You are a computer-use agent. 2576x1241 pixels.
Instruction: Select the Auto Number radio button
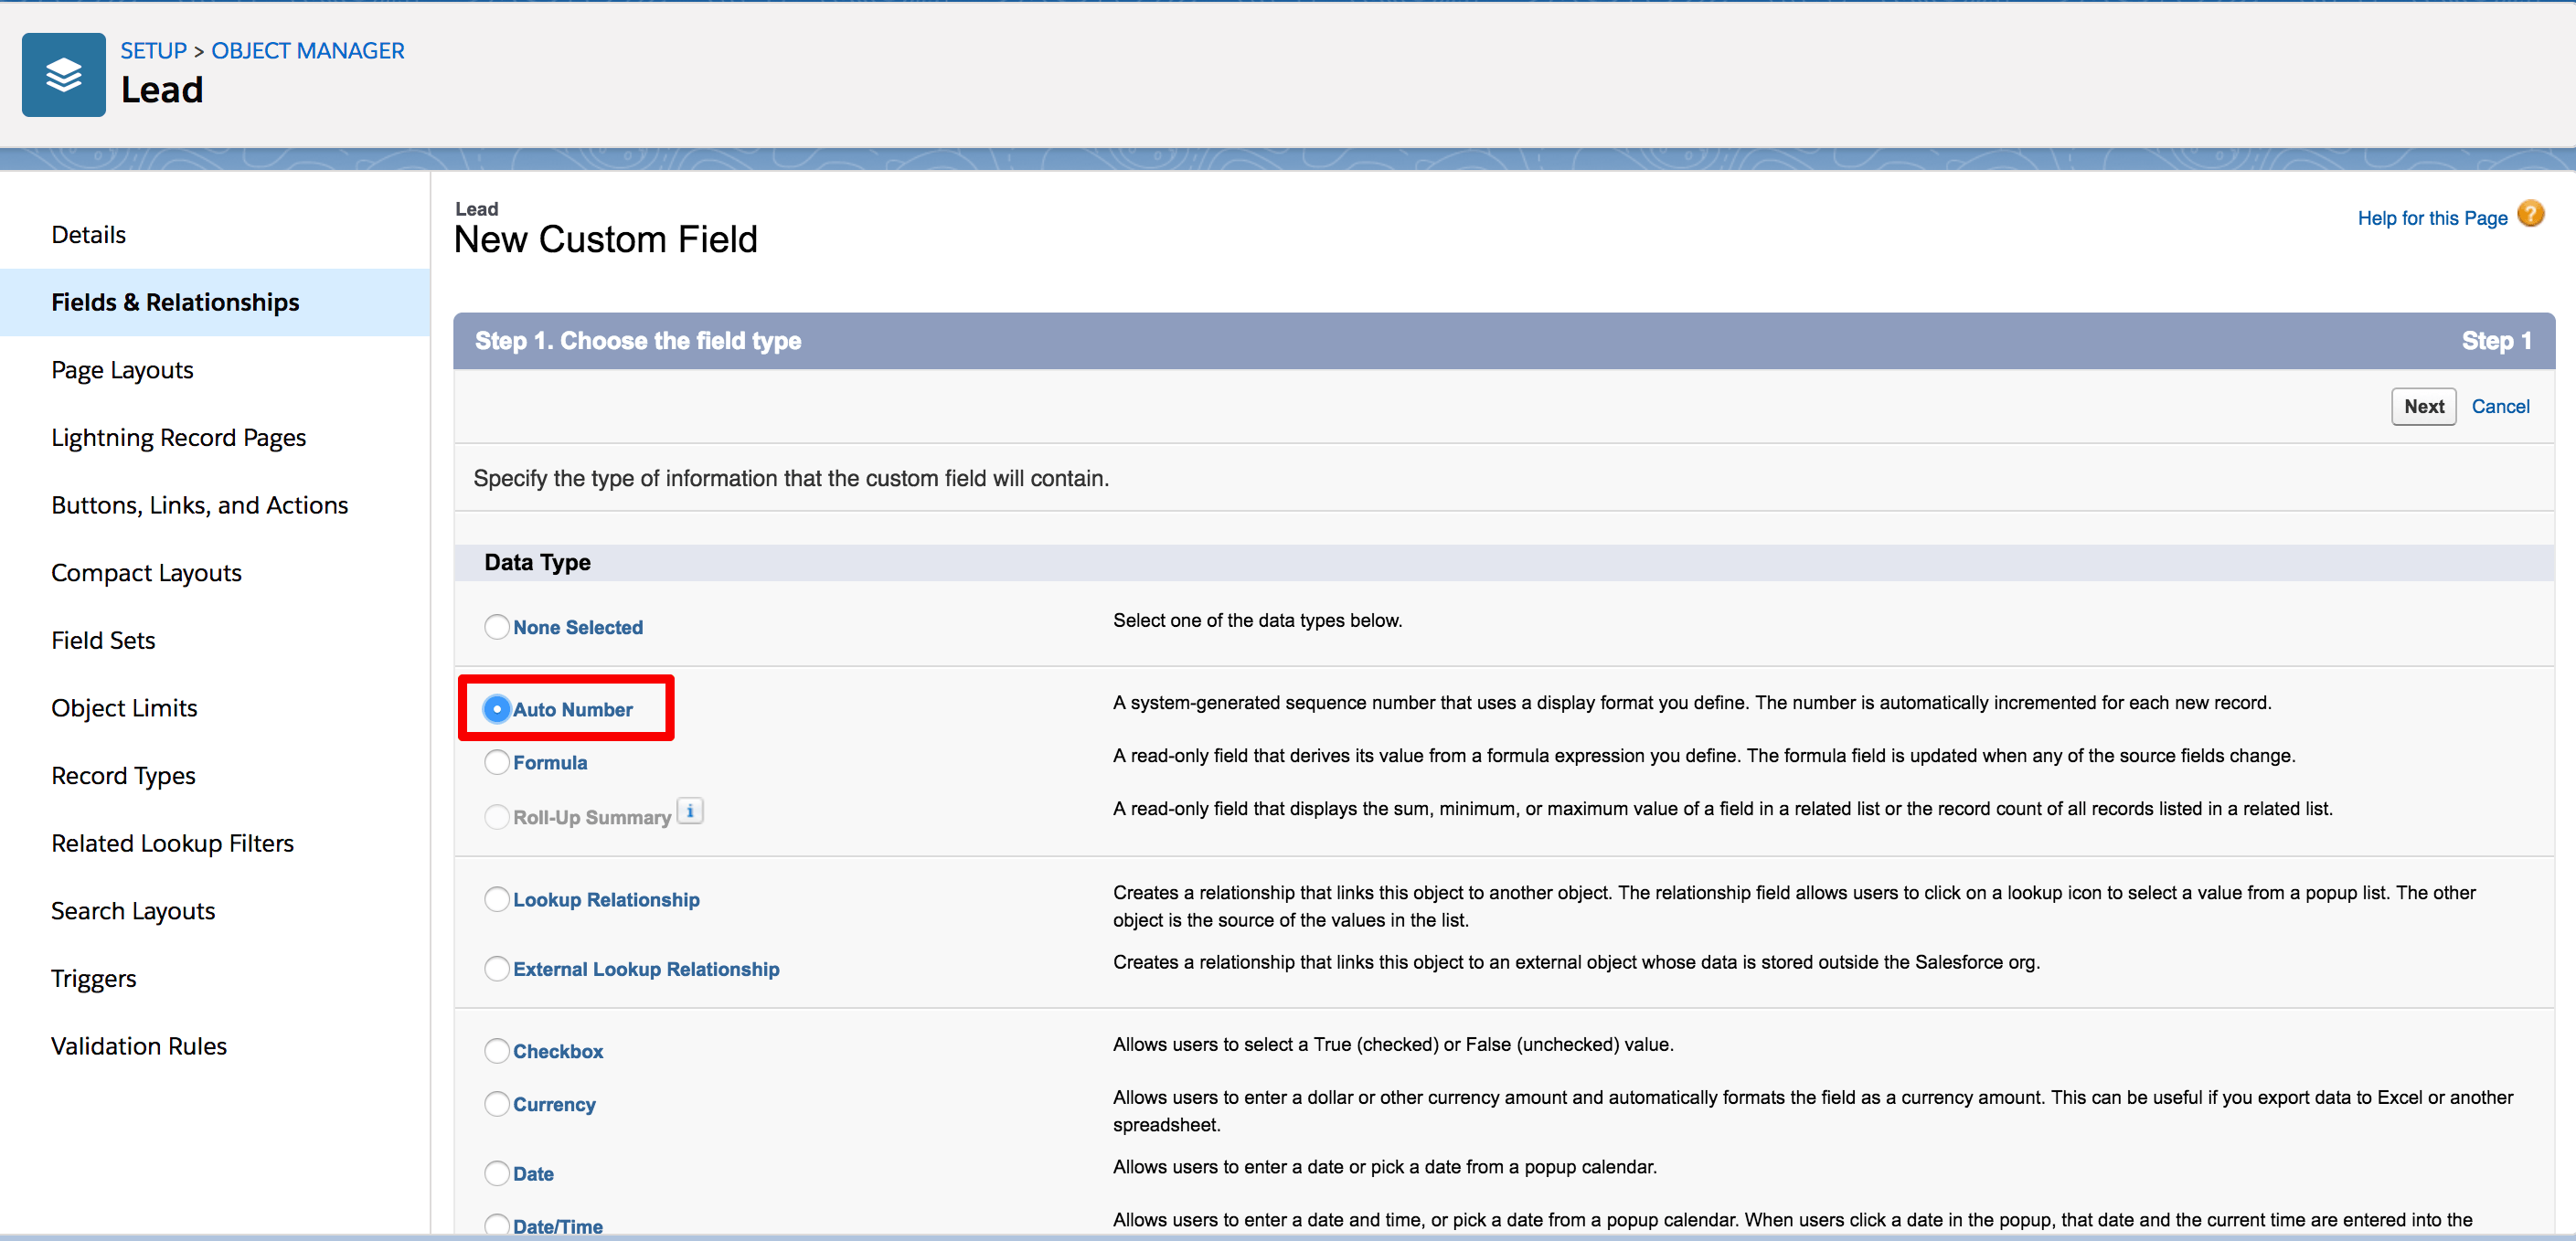pyautogui.click(x=497, y=709)
